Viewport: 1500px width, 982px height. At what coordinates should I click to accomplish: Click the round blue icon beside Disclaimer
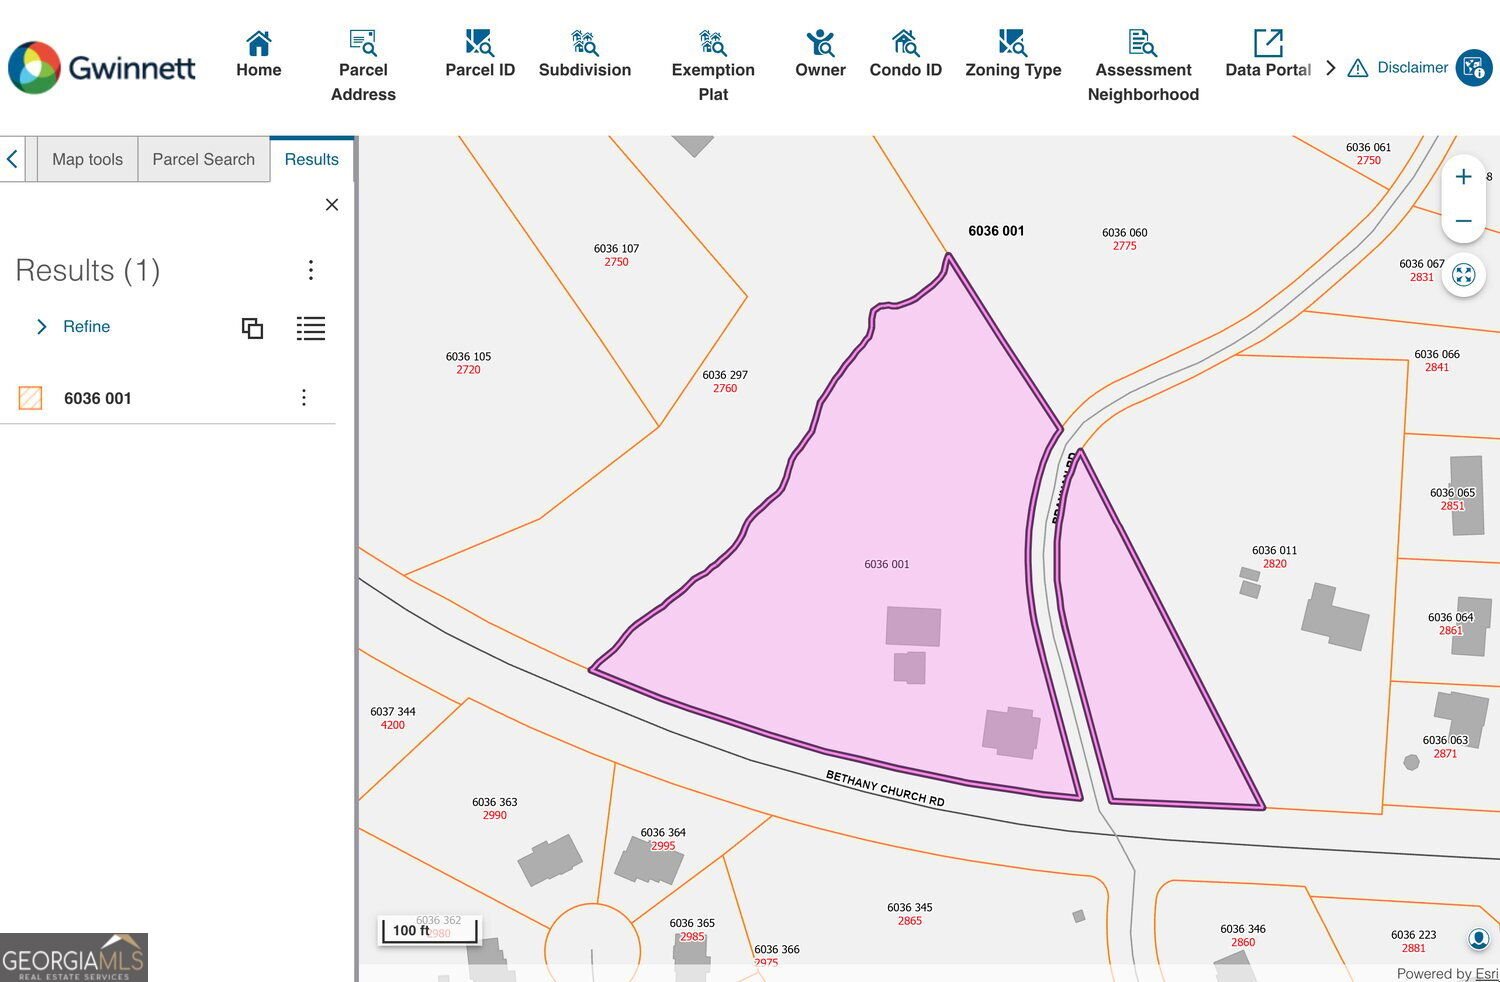1474,68
